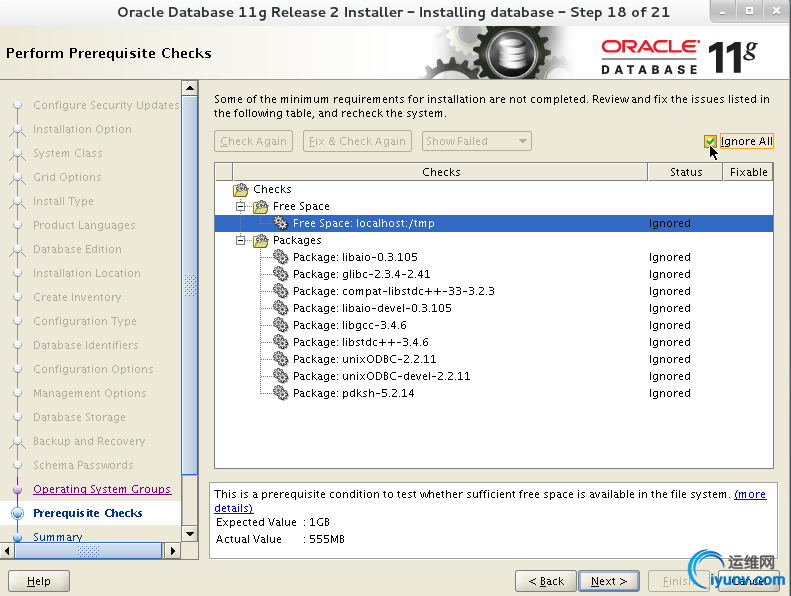Click the Fixable column header
791x596 pixels.
[x=748, y=172]
